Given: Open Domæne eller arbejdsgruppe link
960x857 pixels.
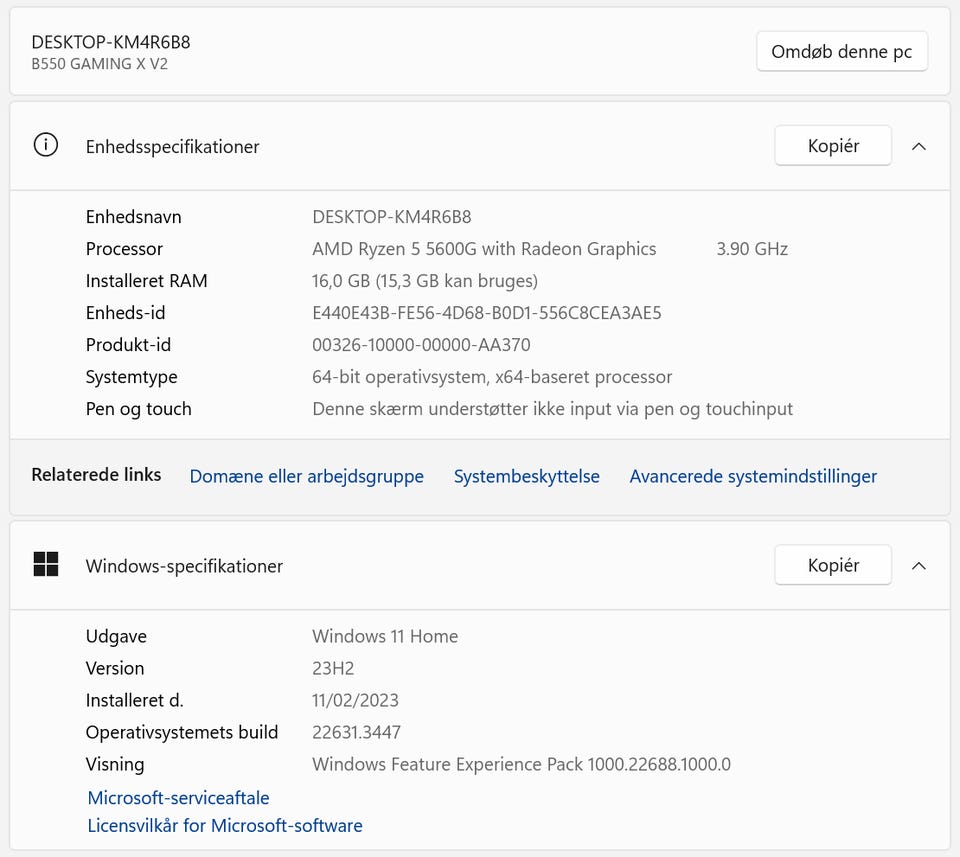Looking at the screenshot, I should click(x=306, y=476).
